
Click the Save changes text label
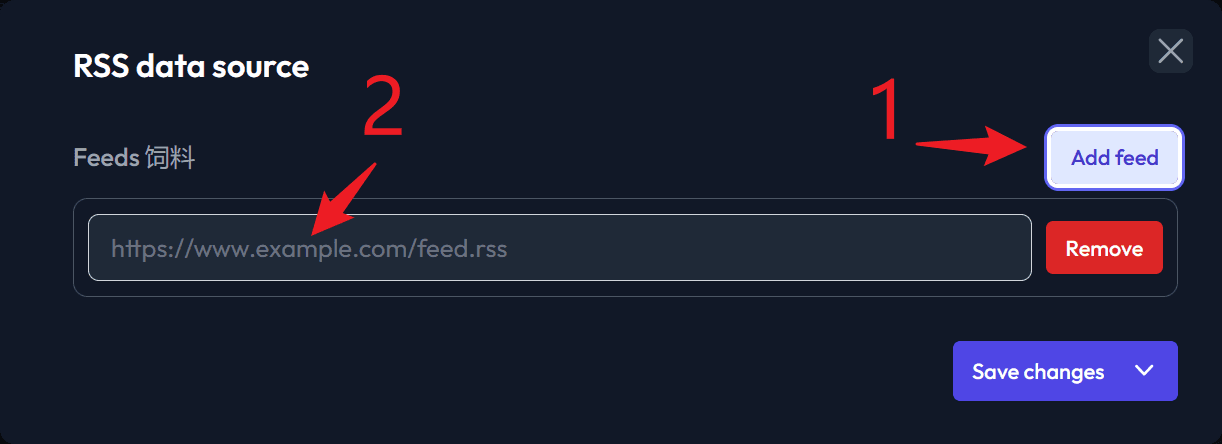[x=1038, y=372]
